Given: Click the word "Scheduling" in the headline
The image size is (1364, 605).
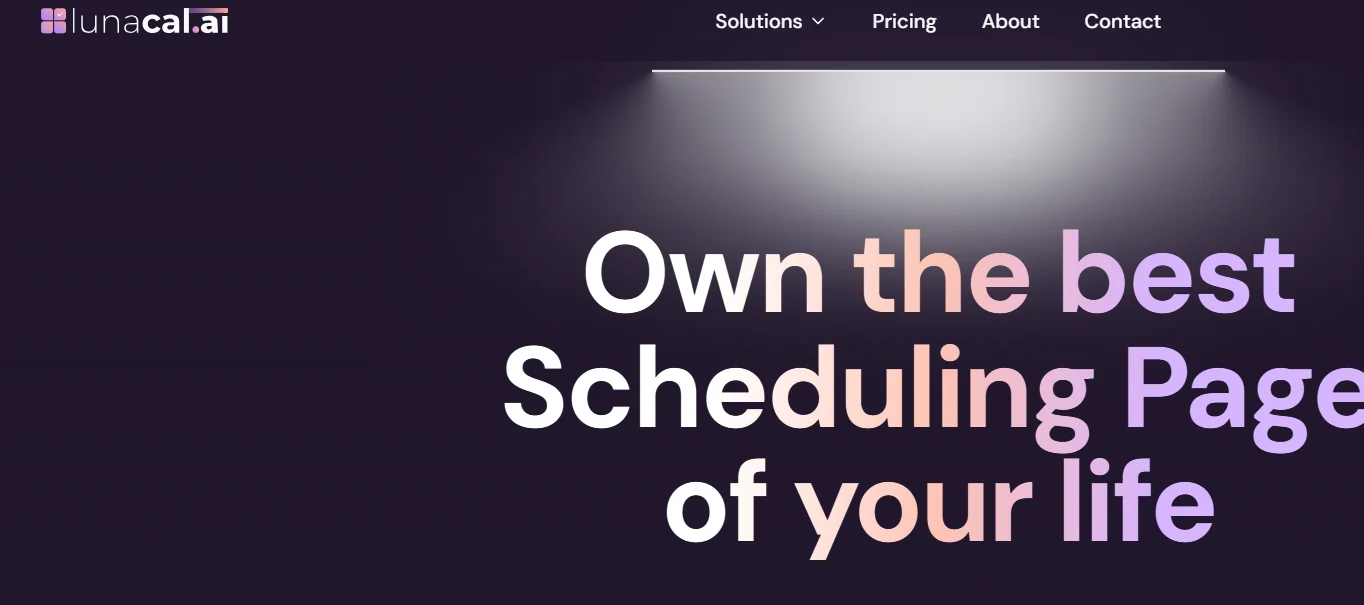Looking at the screenshot, I should [796, 390].
